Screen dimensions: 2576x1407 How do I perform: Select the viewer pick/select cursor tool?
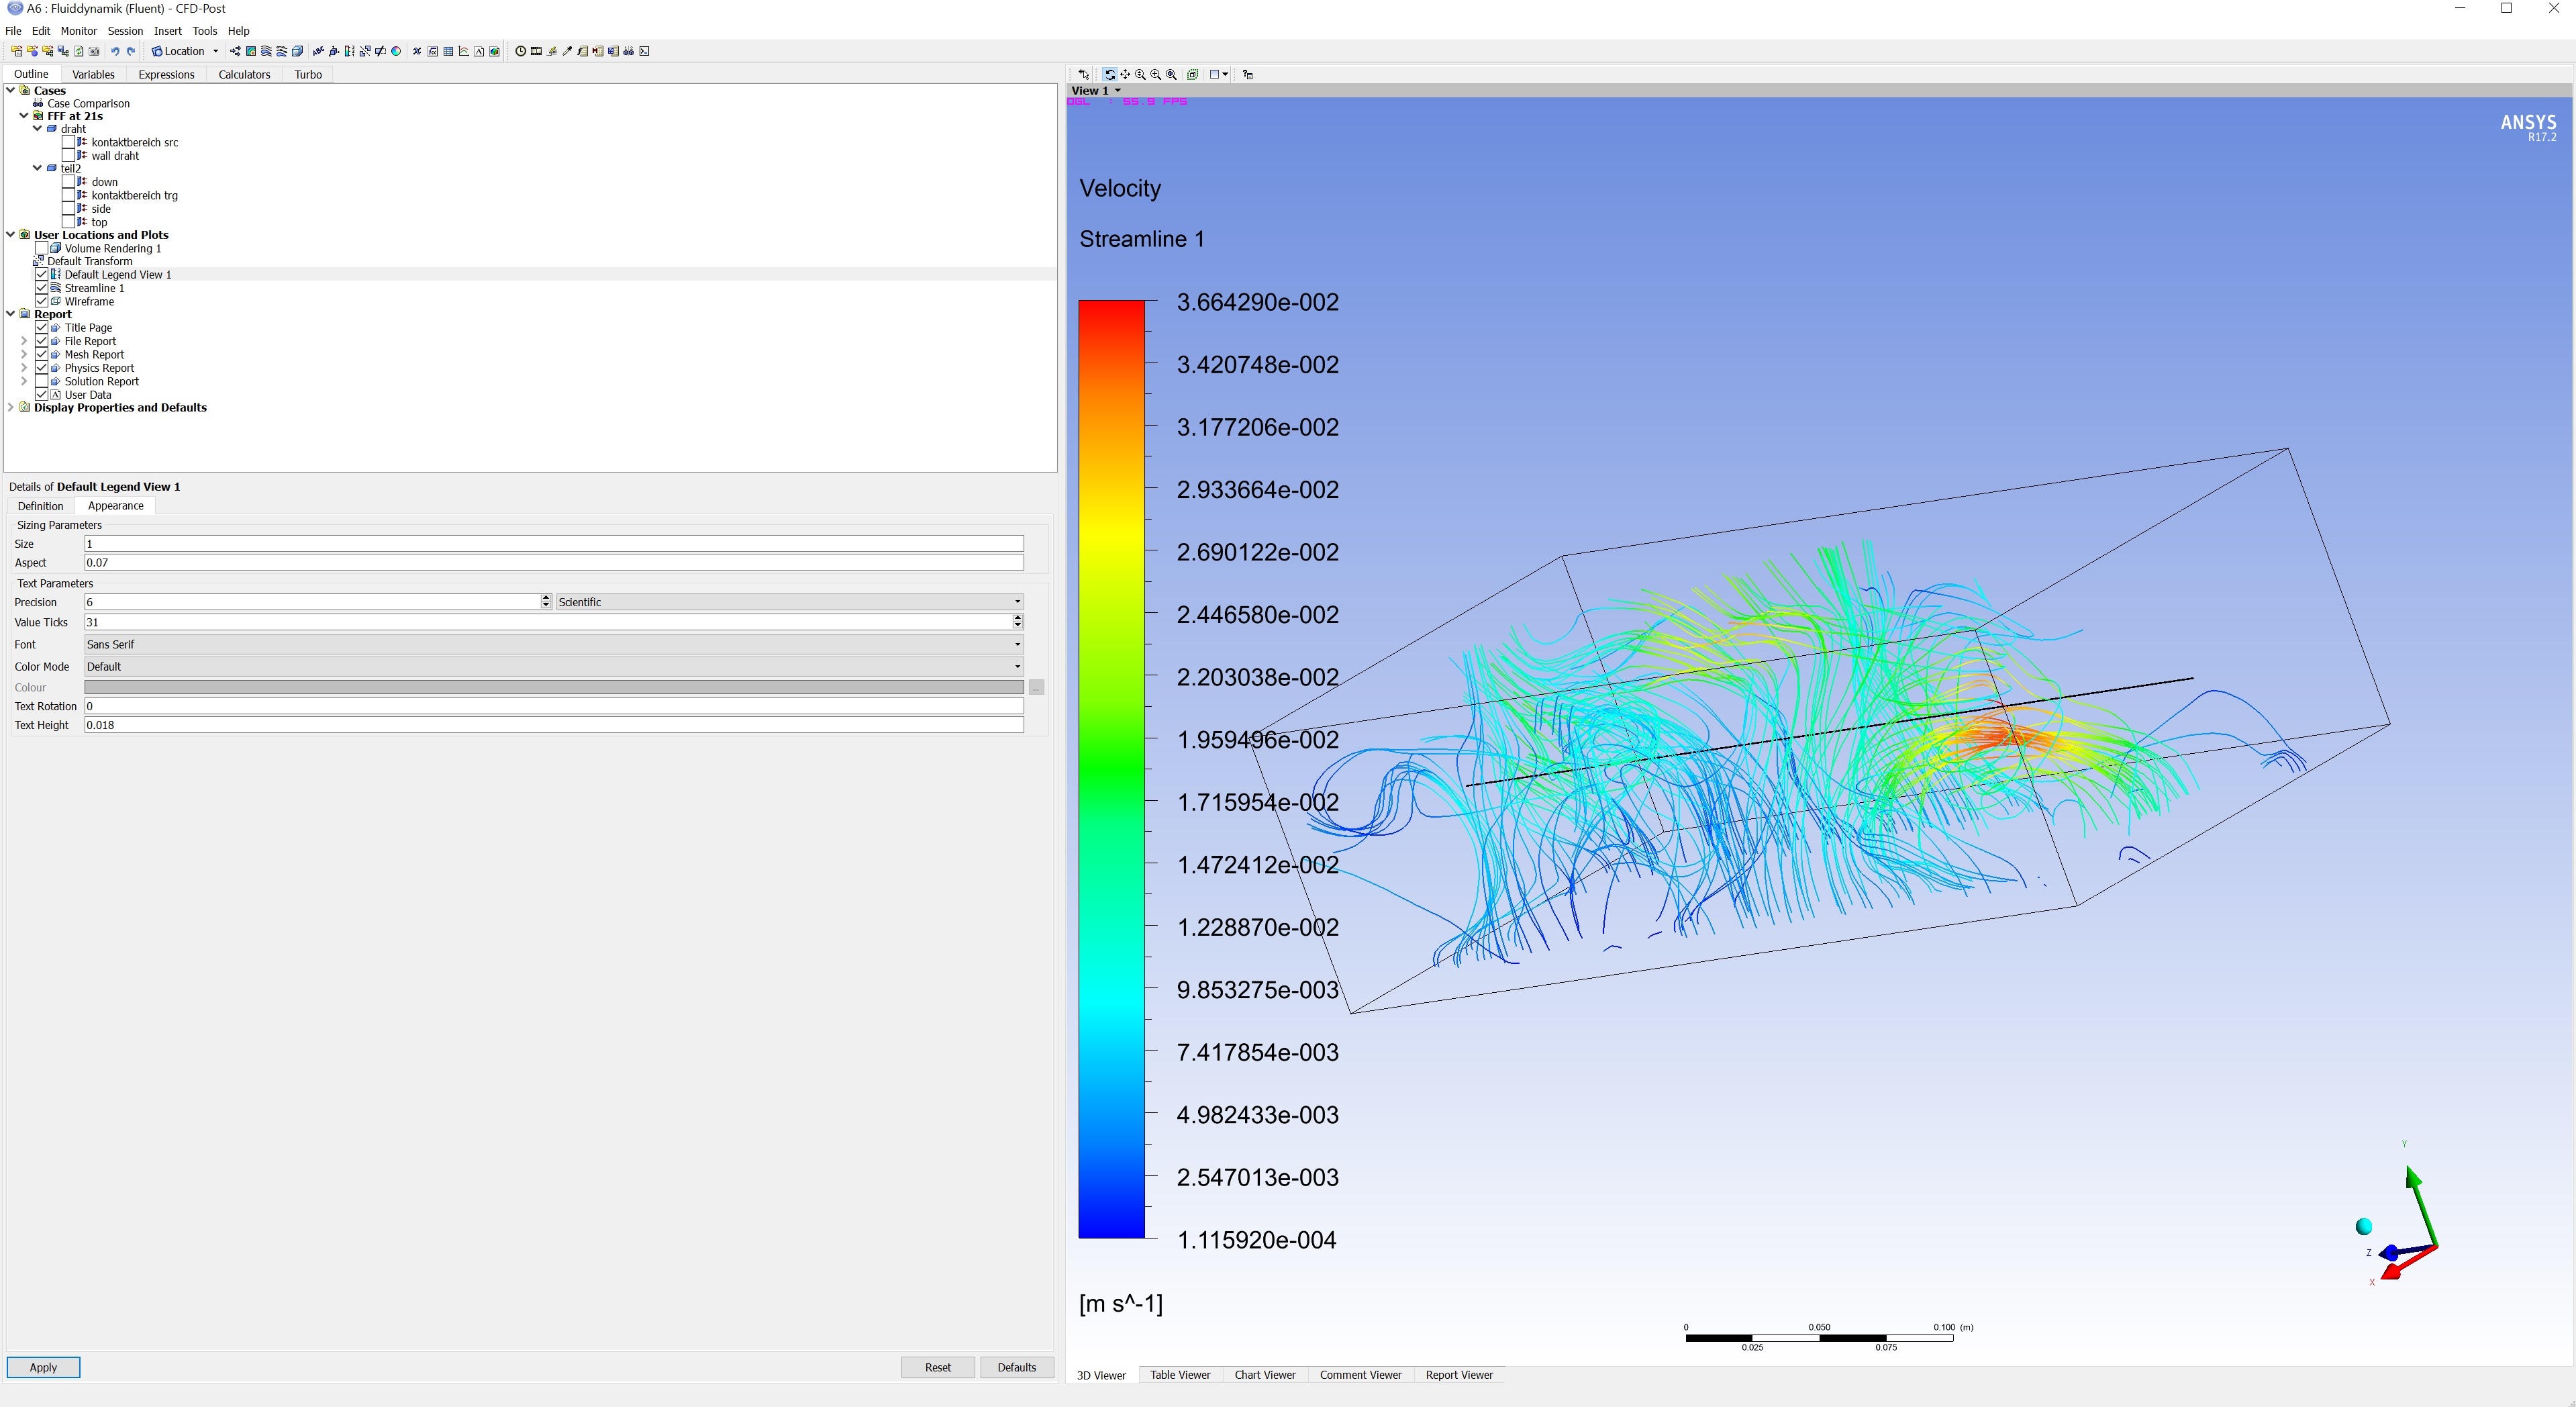(1084, 74)
